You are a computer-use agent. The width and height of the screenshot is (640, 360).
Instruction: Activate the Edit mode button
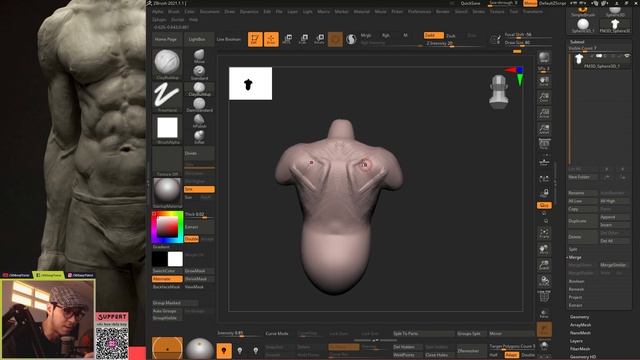(x=255, y=39)
